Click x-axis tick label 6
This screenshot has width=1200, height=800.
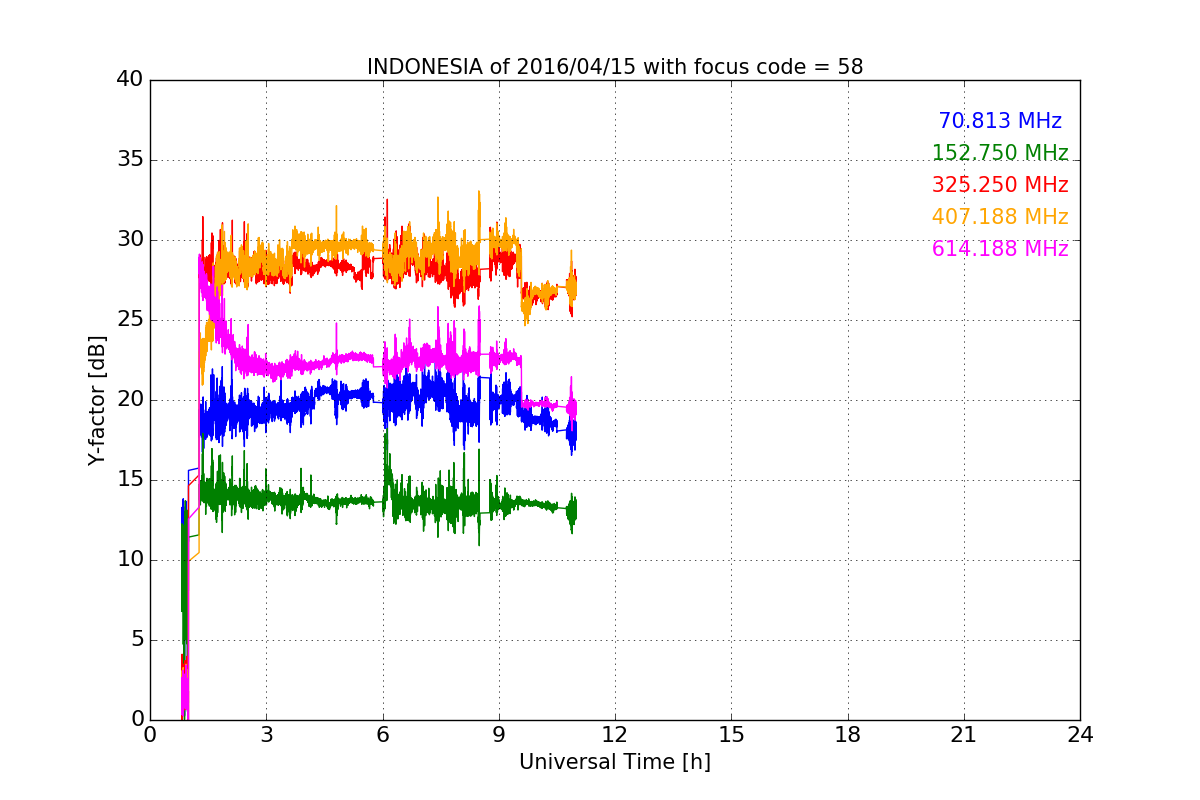tap(383, 735)
